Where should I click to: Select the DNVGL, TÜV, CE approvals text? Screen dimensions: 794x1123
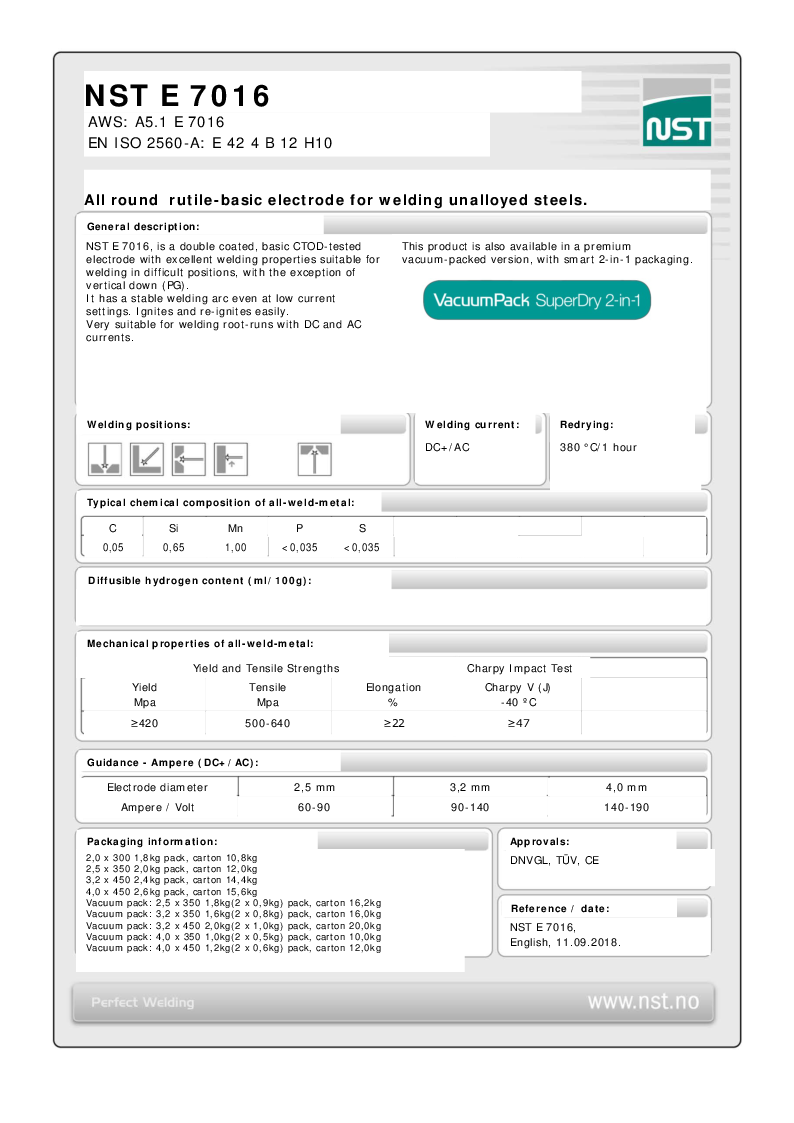554,860
